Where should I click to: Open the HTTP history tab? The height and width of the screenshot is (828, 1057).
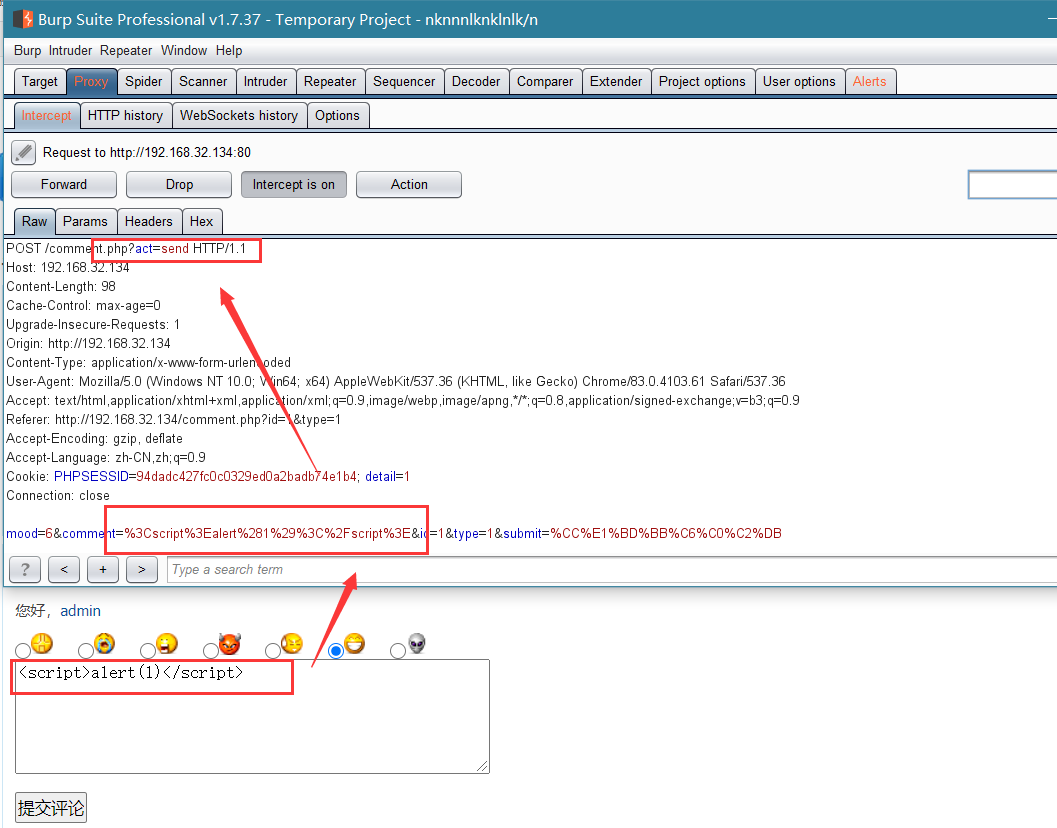pos(125,115)
